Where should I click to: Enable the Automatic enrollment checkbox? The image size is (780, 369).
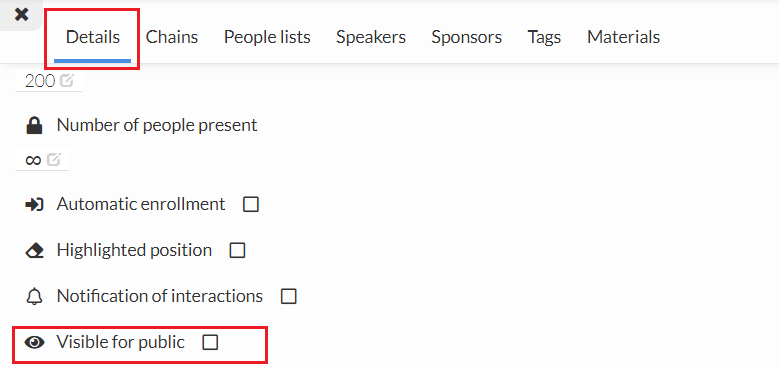[x=251, y=204]
